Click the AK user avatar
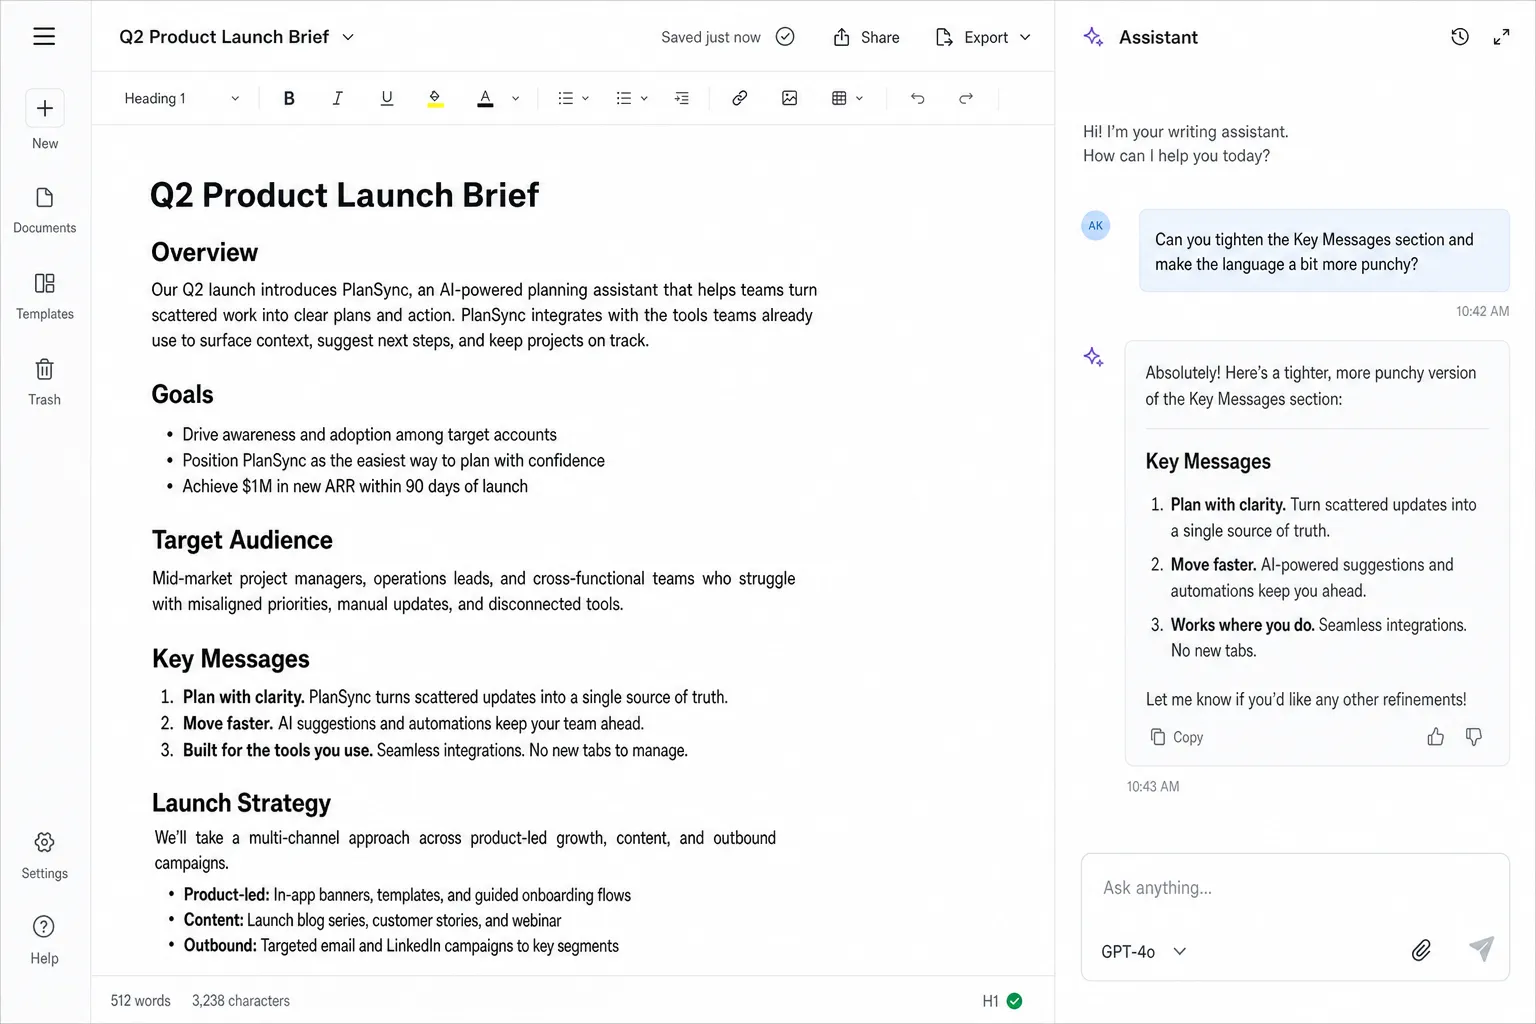 (1096, 225)
